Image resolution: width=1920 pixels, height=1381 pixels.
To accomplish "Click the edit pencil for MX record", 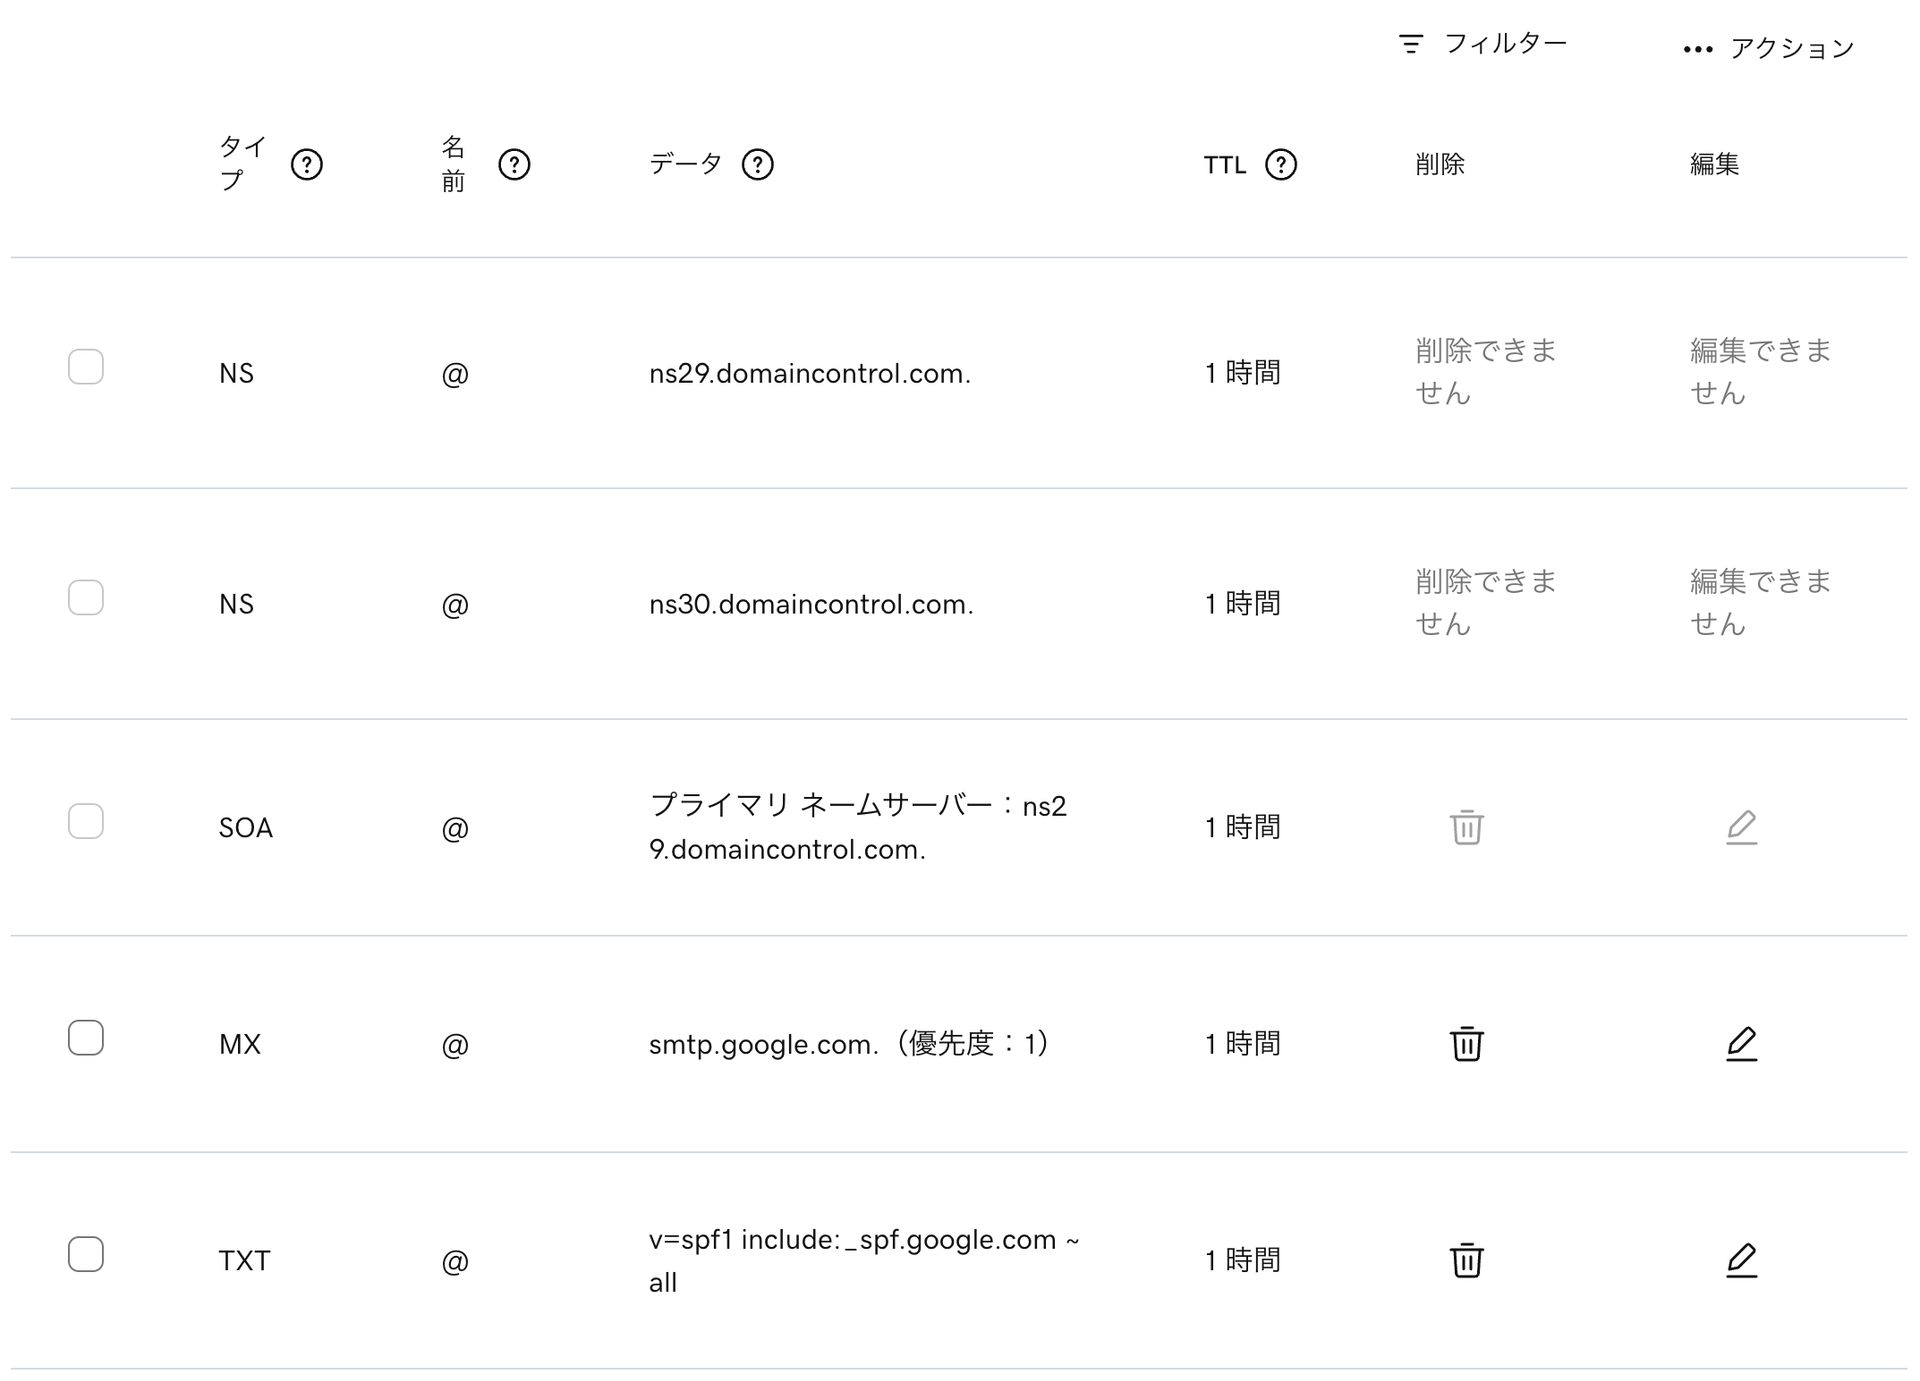I will click(x=1741, y=1043).
